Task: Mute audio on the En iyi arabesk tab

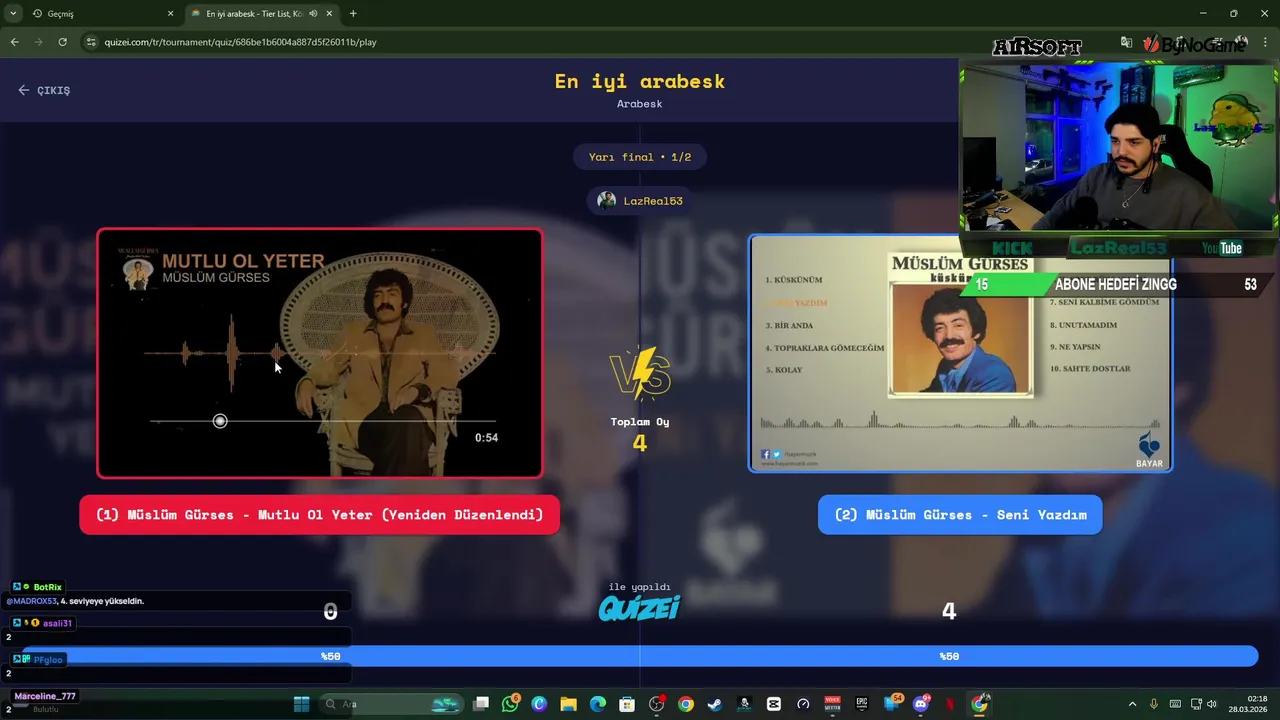Action: [x=313, y=14]
